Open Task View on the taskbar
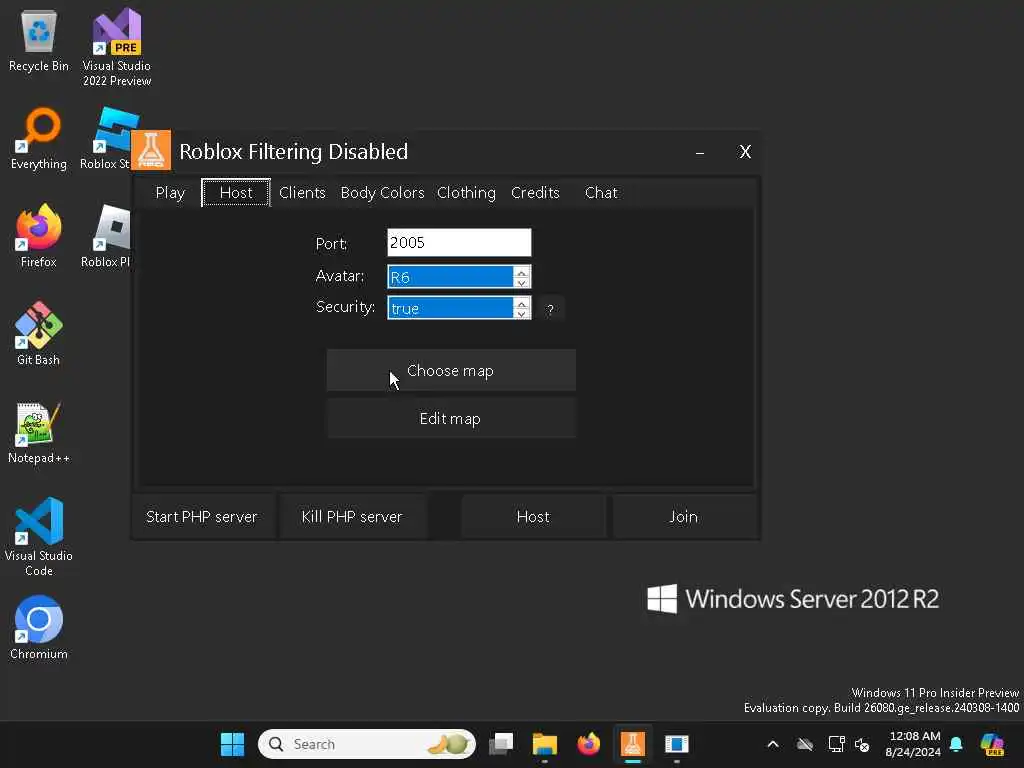The width and height of the screenshot is (1024, 768). tap(501, 744)
